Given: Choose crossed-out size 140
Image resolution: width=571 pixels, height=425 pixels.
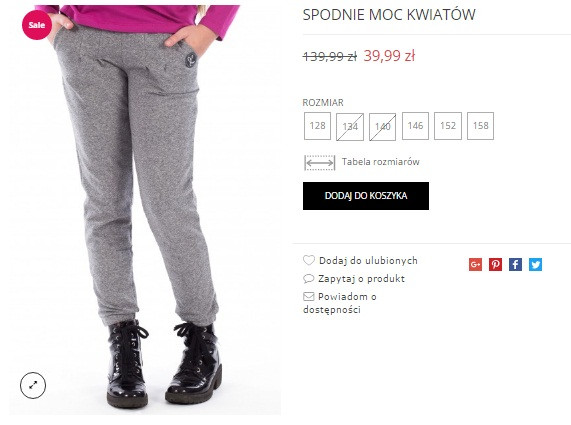Looking at the screenshot, I should point(382,127).
